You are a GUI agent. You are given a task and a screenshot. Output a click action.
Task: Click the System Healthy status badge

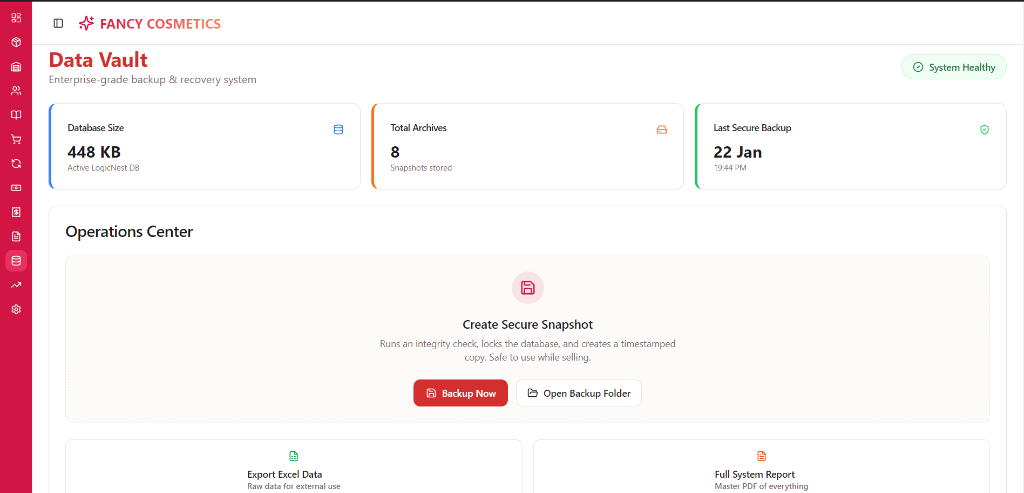tap(953, 67)
